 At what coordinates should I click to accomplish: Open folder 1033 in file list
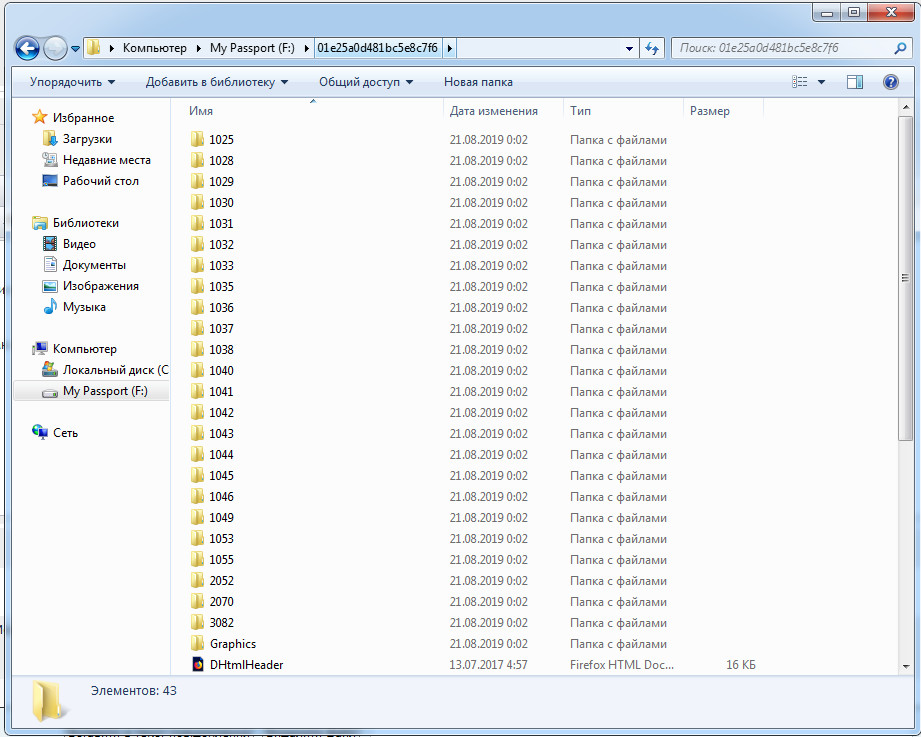(x=221, y=266)
